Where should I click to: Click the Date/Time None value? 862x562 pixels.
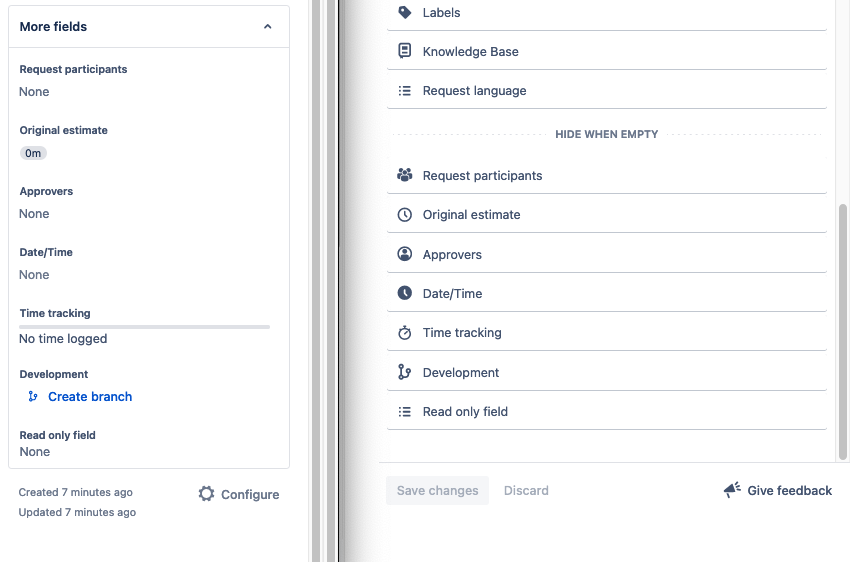click(x=34, y=274)
